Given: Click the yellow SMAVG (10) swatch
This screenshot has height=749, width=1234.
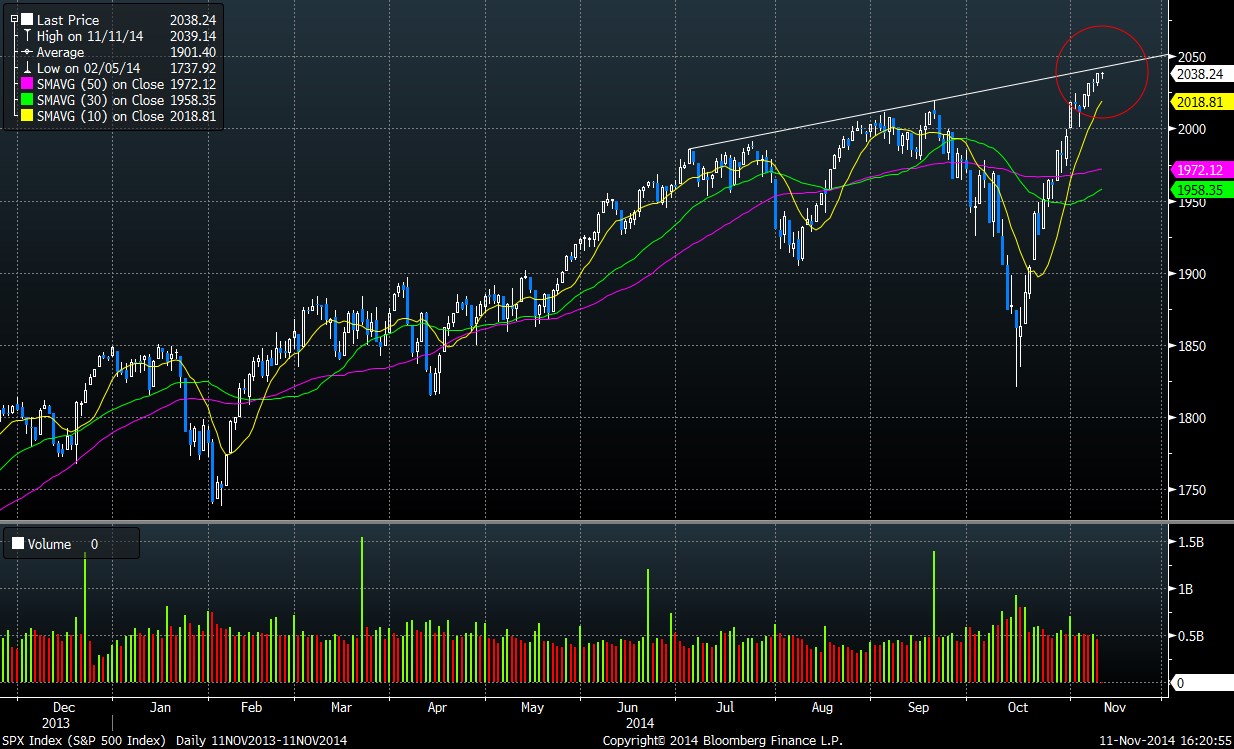Looking at the screenshot, I should pyautogui.click(x=27, y=116).
